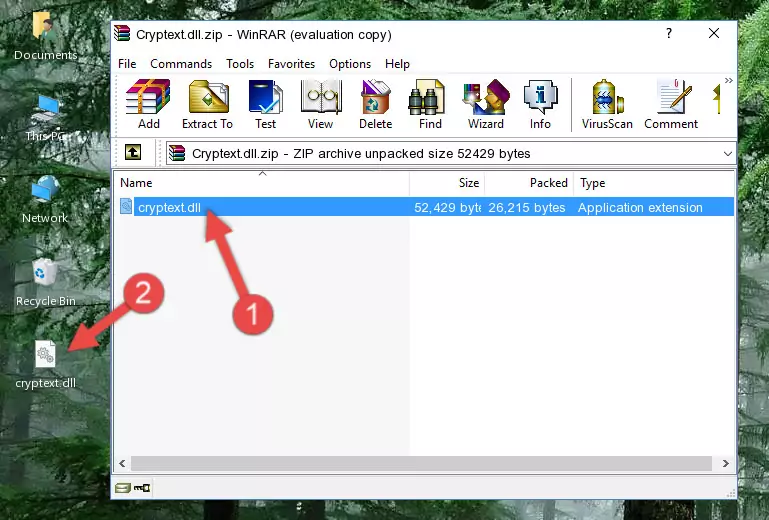Open the Tools menu

click(x=240, y=64)
